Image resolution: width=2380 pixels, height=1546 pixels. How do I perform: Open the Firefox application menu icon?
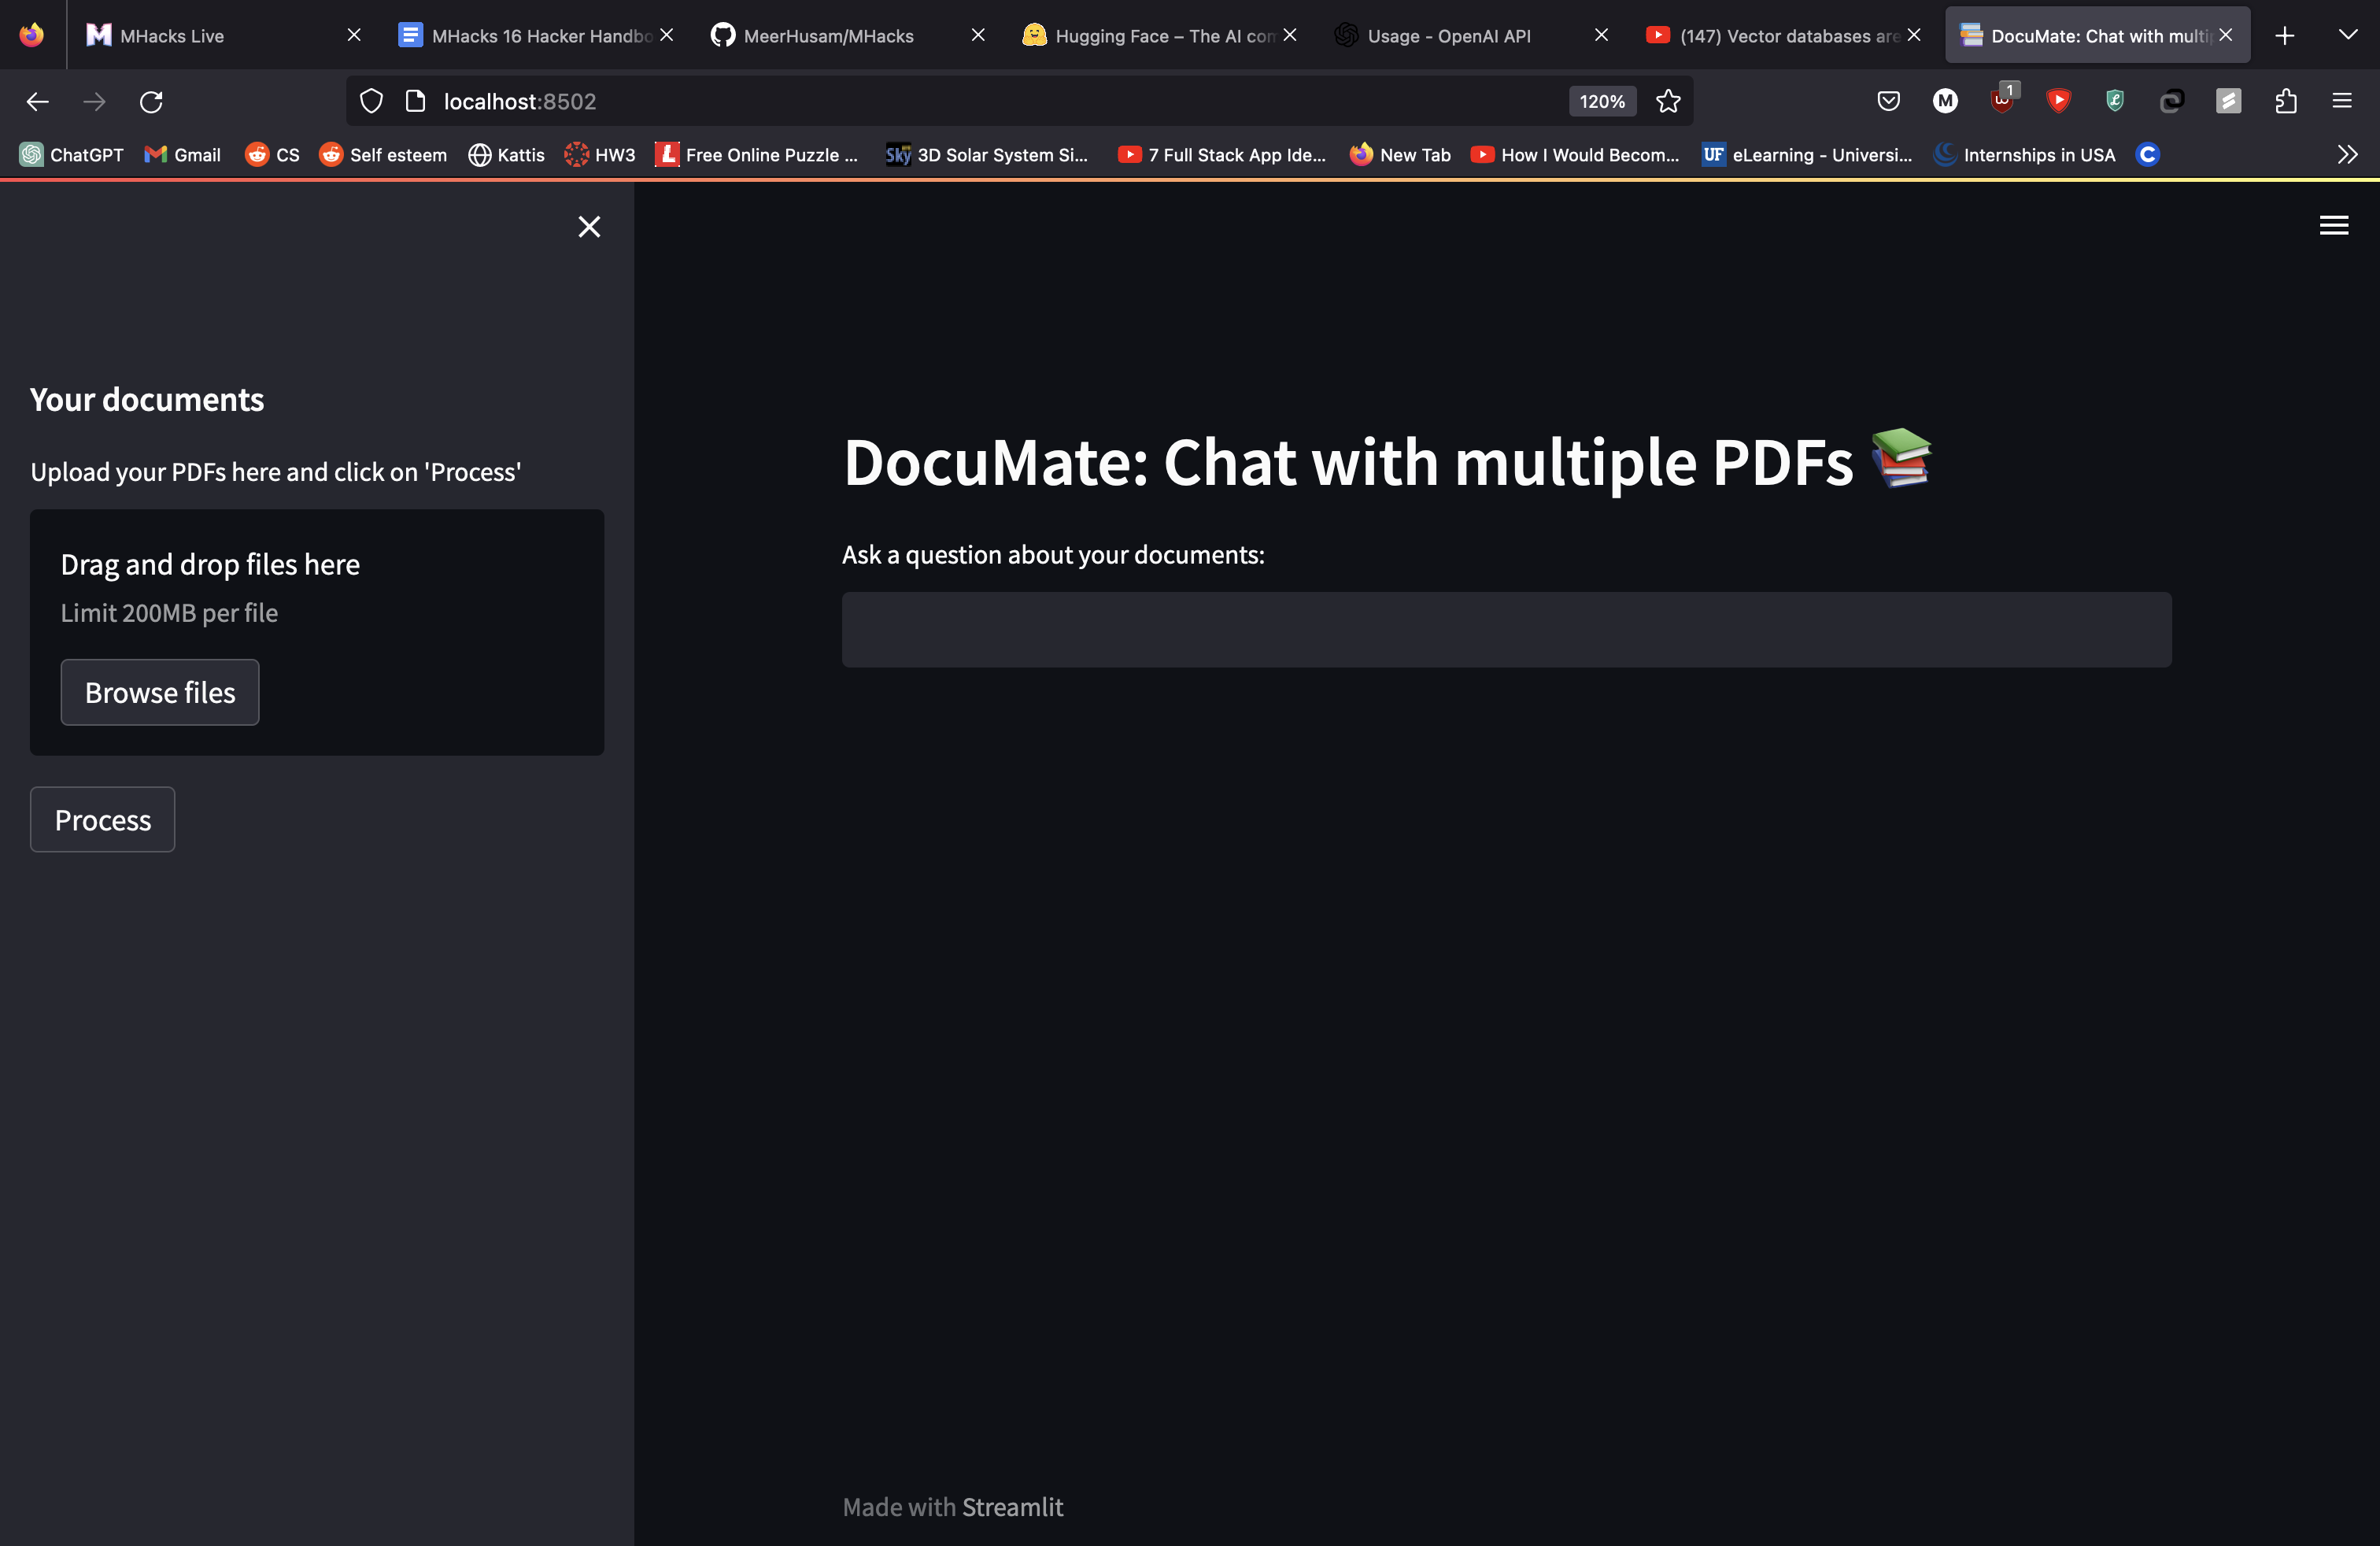[x=2342, y=101]
